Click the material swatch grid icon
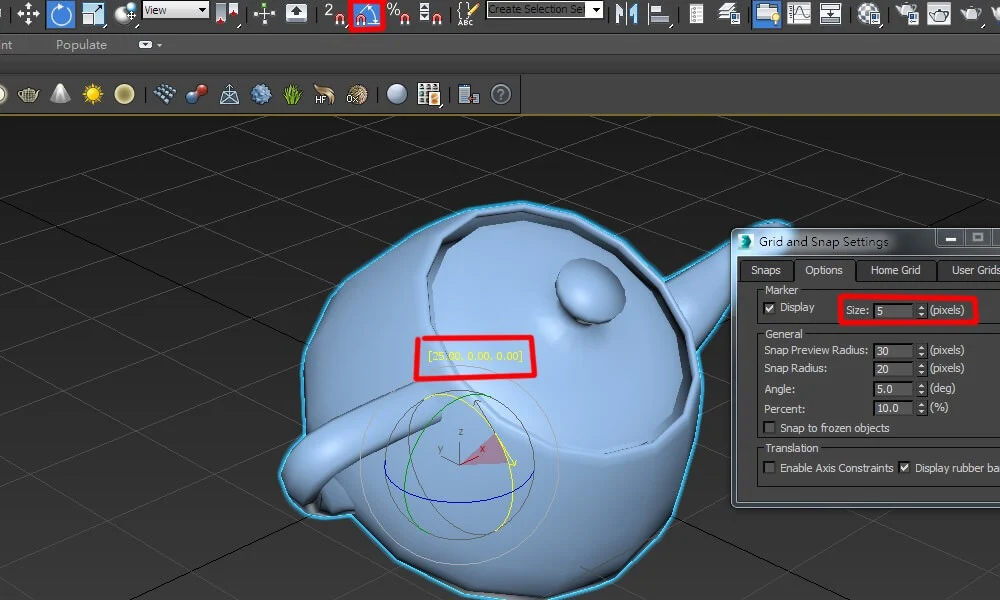 point(429,94)
